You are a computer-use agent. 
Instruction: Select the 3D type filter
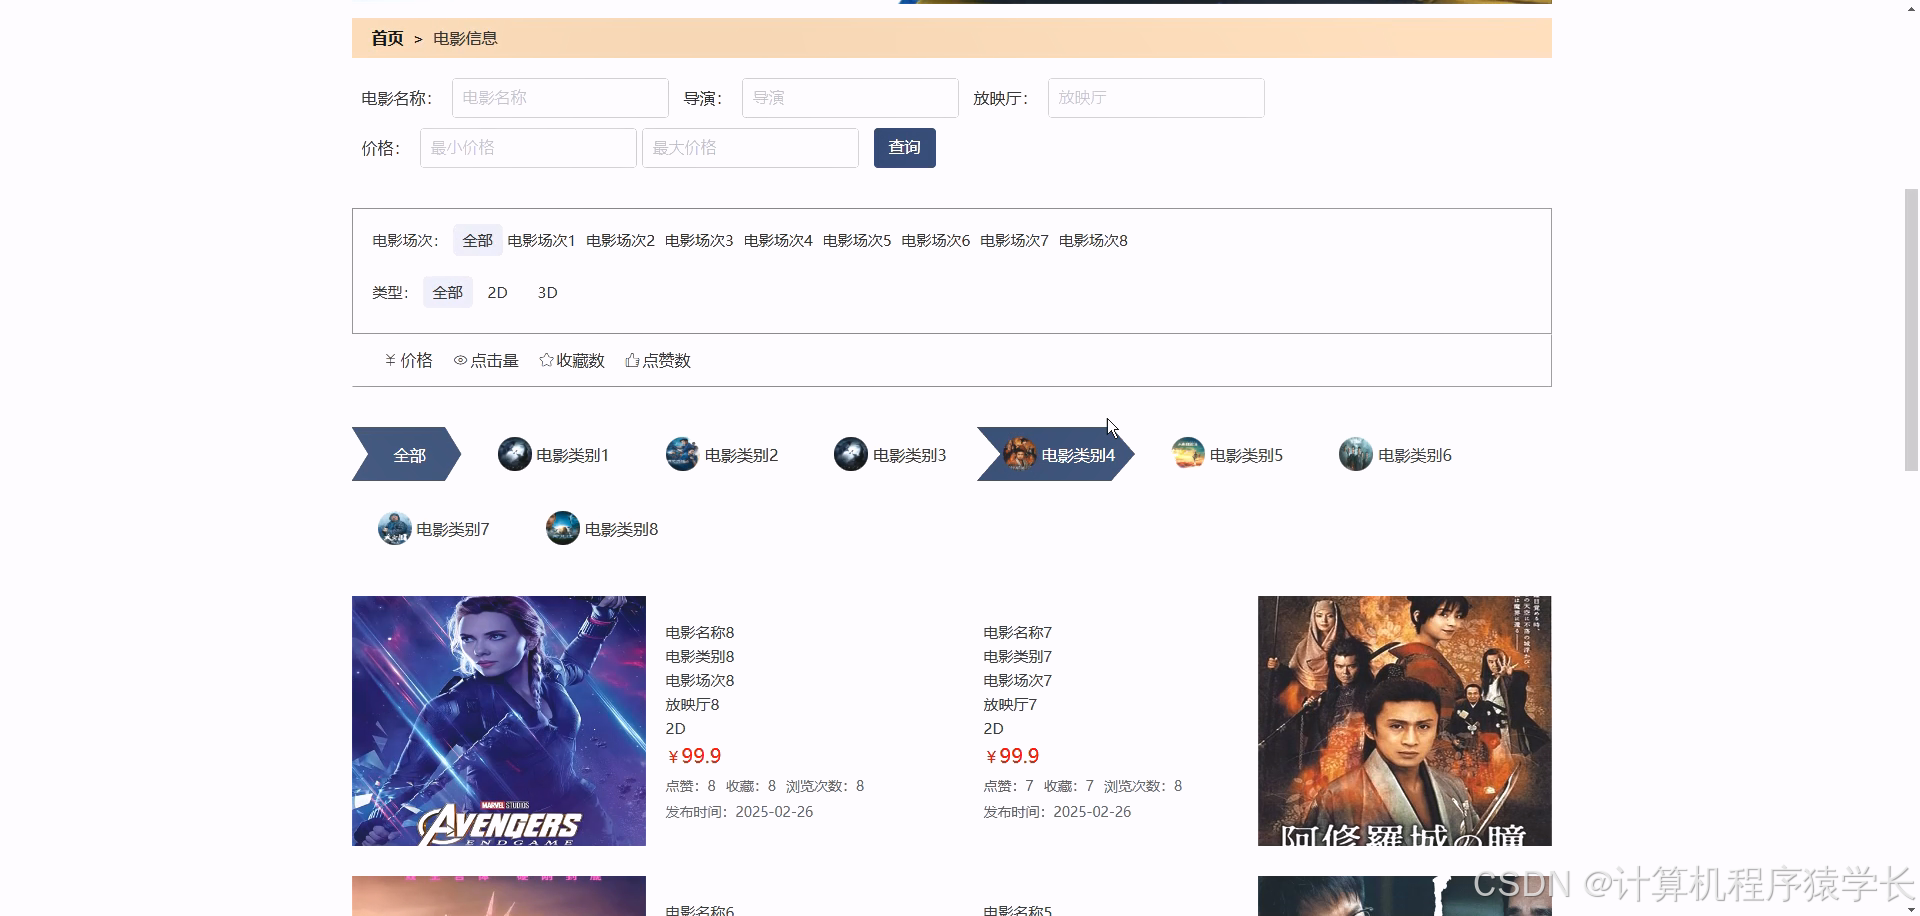[x=546, y=292]
